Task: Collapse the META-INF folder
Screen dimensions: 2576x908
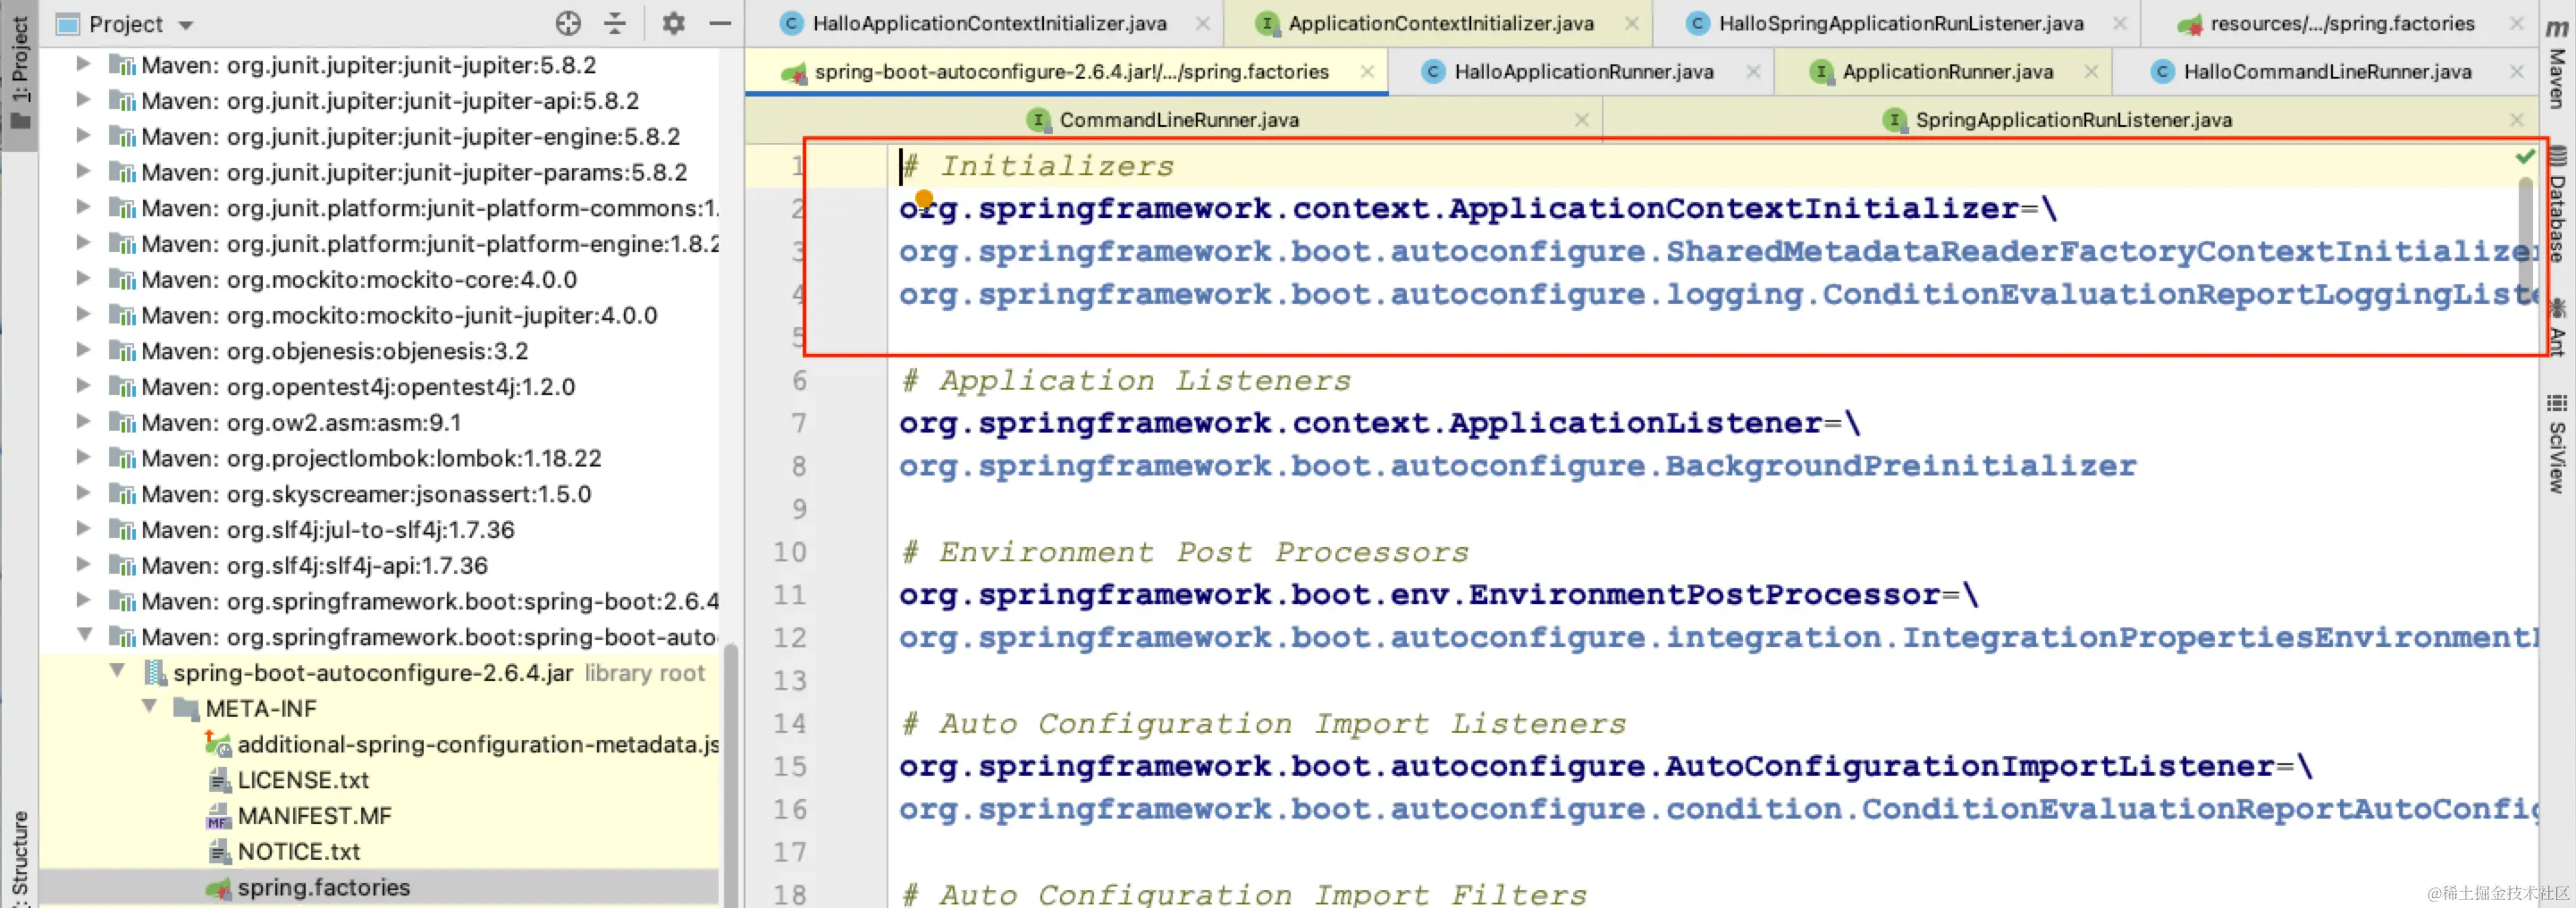Action: point(149,708)
